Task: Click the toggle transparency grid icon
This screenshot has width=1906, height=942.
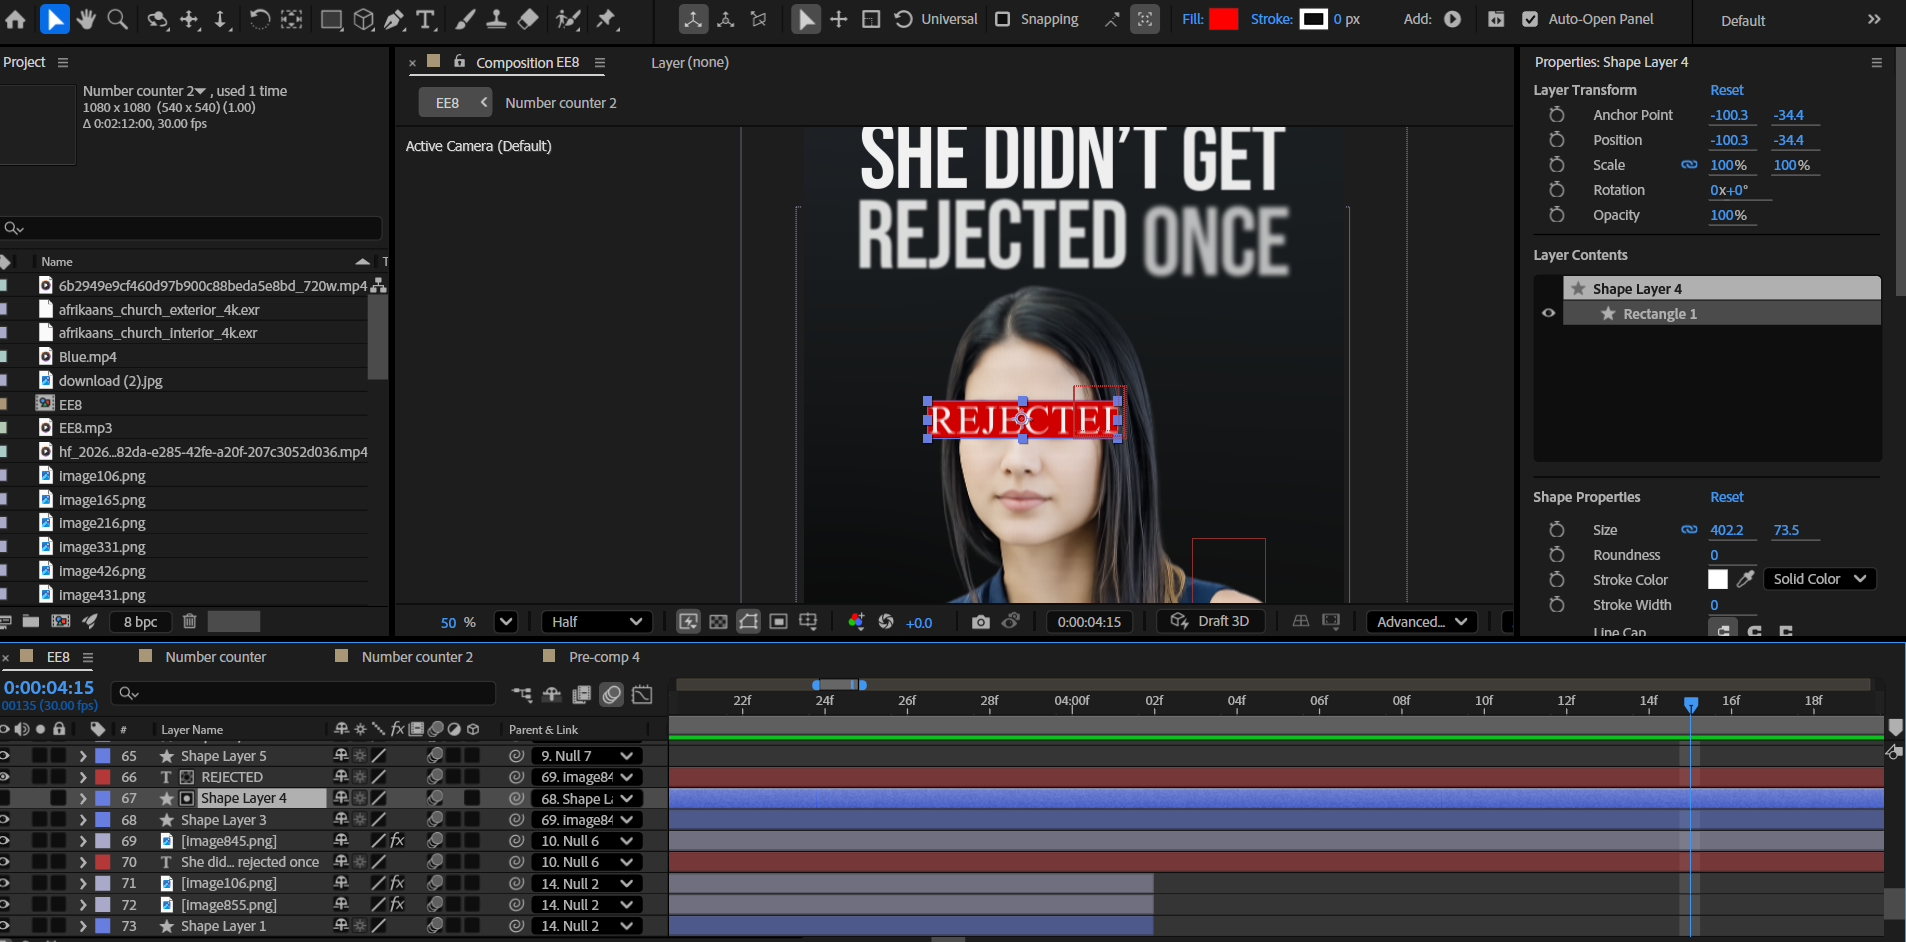Action: pos(718,622)
